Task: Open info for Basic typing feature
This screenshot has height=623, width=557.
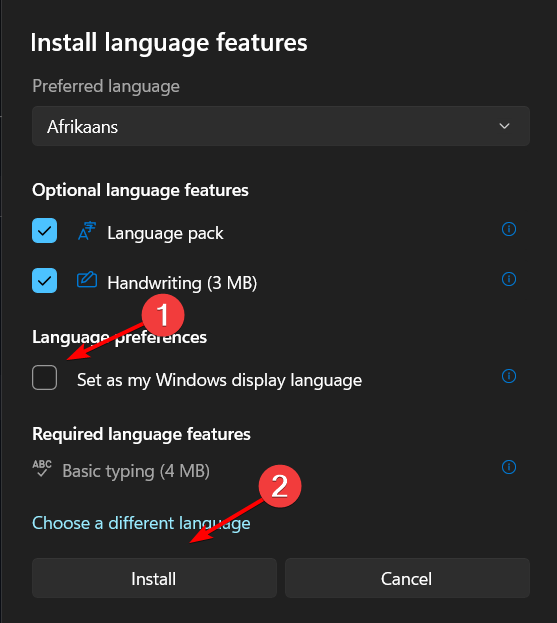Action: (x=509, y=467)
